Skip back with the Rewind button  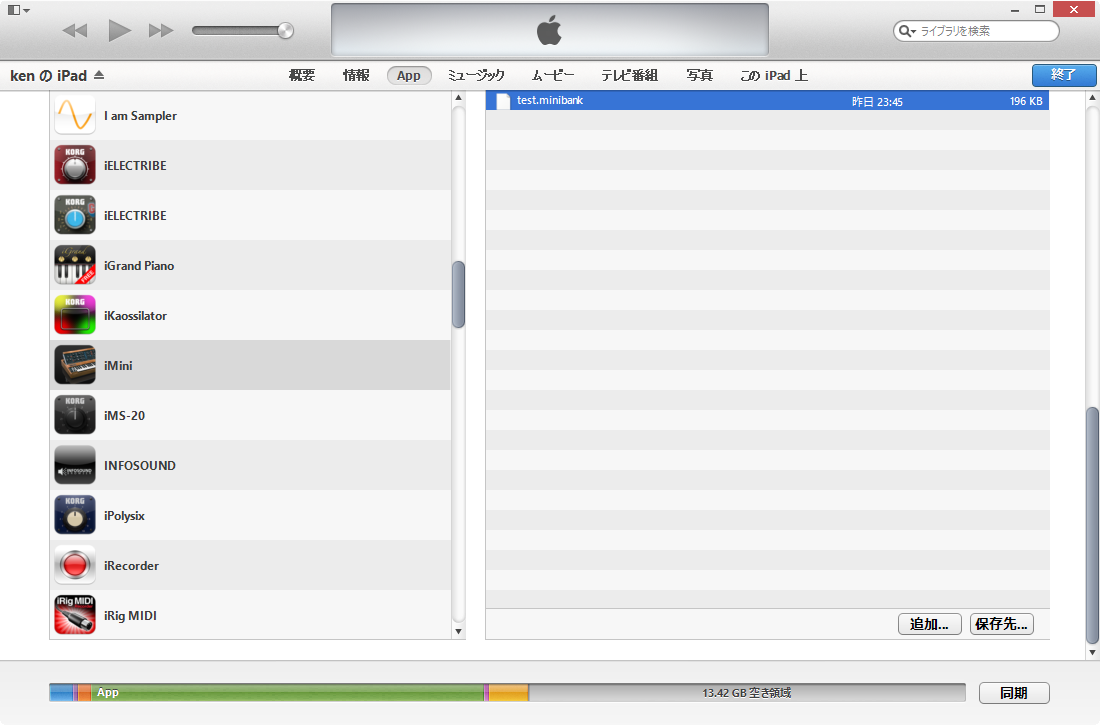75,30
